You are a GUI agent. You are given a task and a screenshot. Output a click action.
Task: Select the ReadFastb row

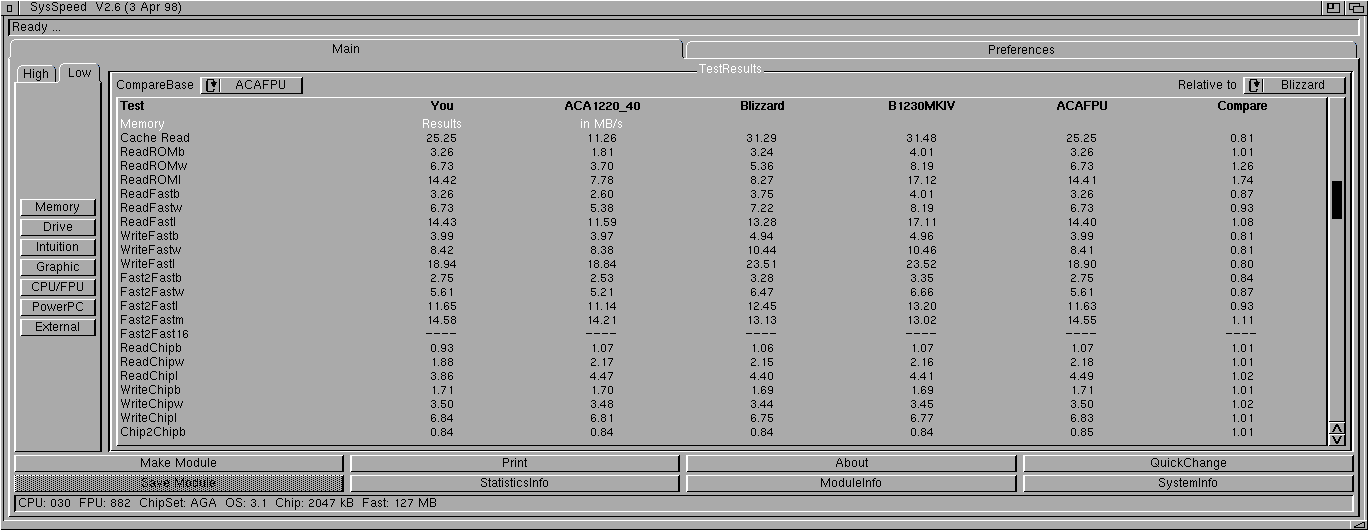pos(722,194)
